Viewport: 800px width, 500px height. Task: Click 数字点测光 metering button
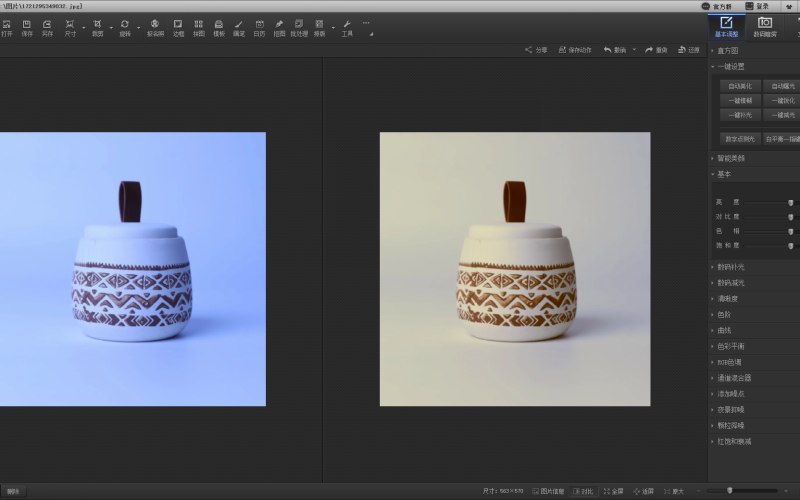pos(740,139)
